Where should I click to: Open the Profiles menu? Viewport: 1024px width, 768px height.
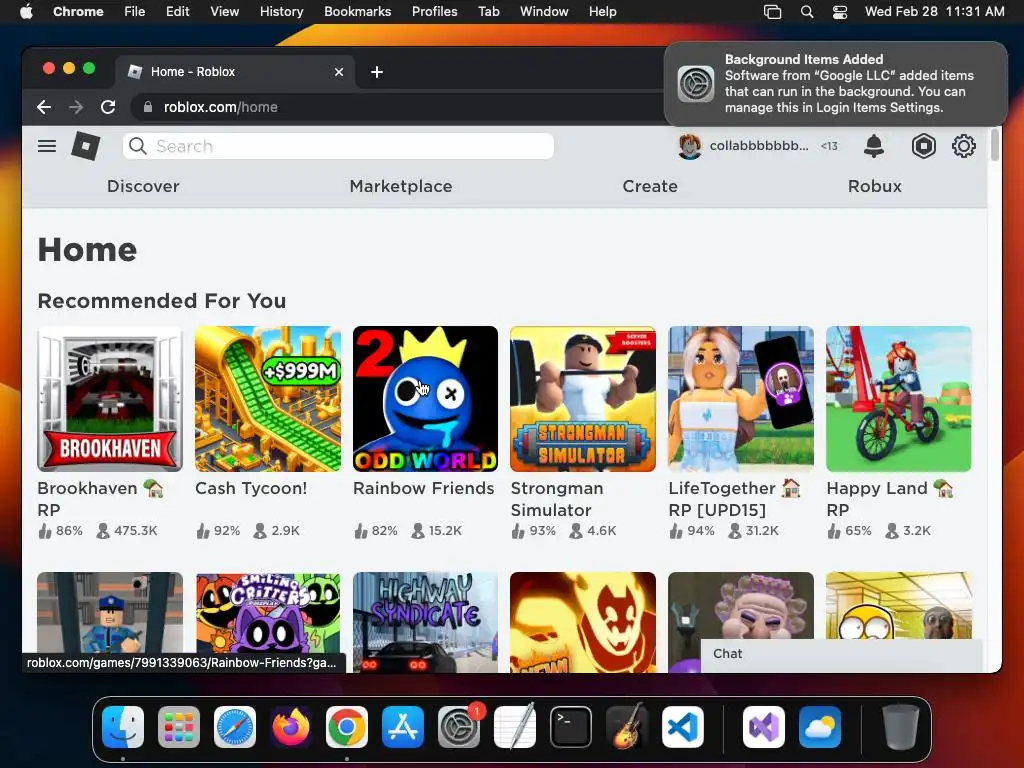pyautogui.click(x=434, y=12)
